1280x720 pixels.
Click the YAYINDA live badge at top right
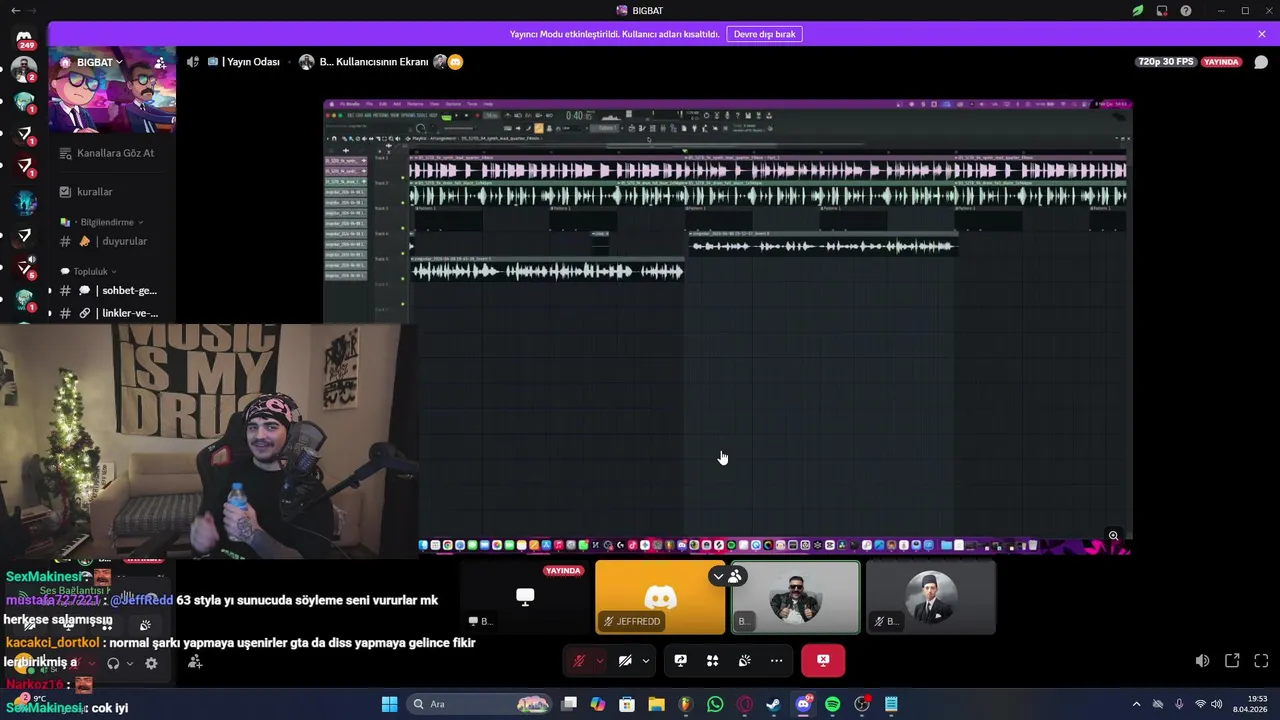[x=1221, y=62]
